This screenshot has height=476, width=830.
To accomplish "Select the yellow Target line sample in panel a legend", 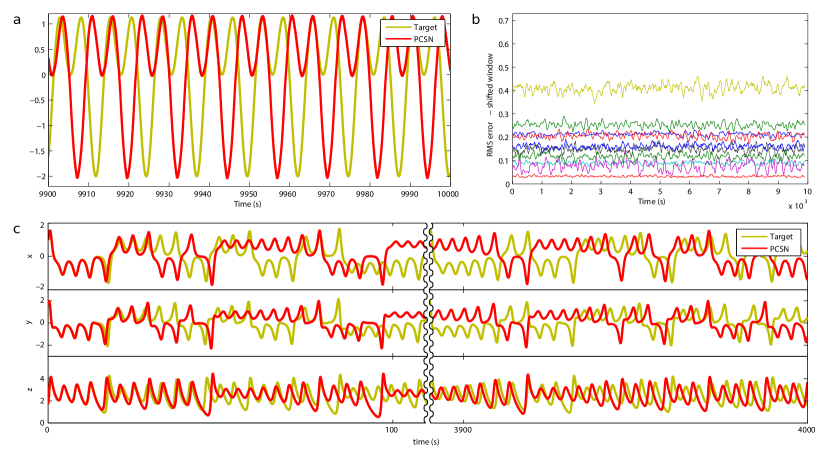I will tap(397, 28).
